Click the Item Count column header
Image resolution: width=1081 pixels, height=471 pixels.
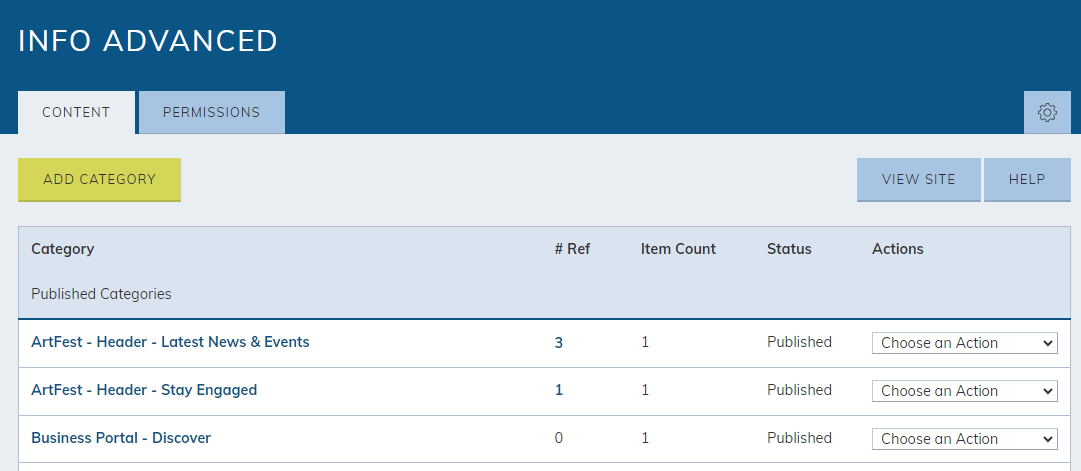coord(678,249)
